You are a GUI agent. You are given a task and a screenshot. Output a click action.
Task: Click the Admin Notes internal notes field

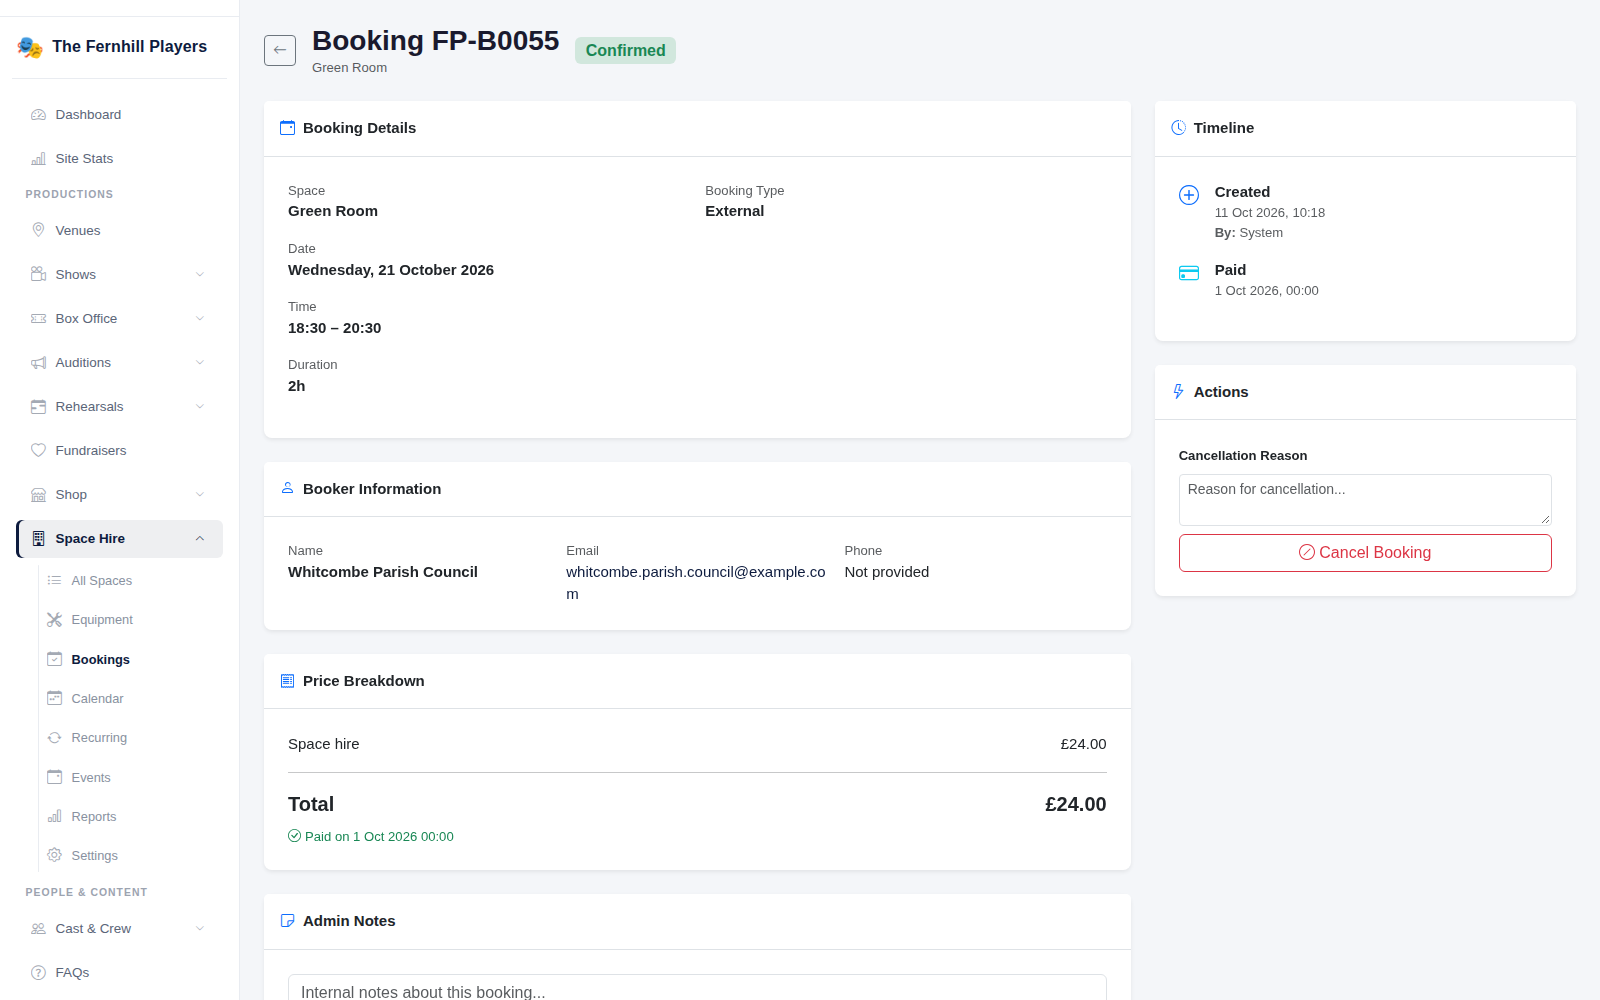pos(697,988)
